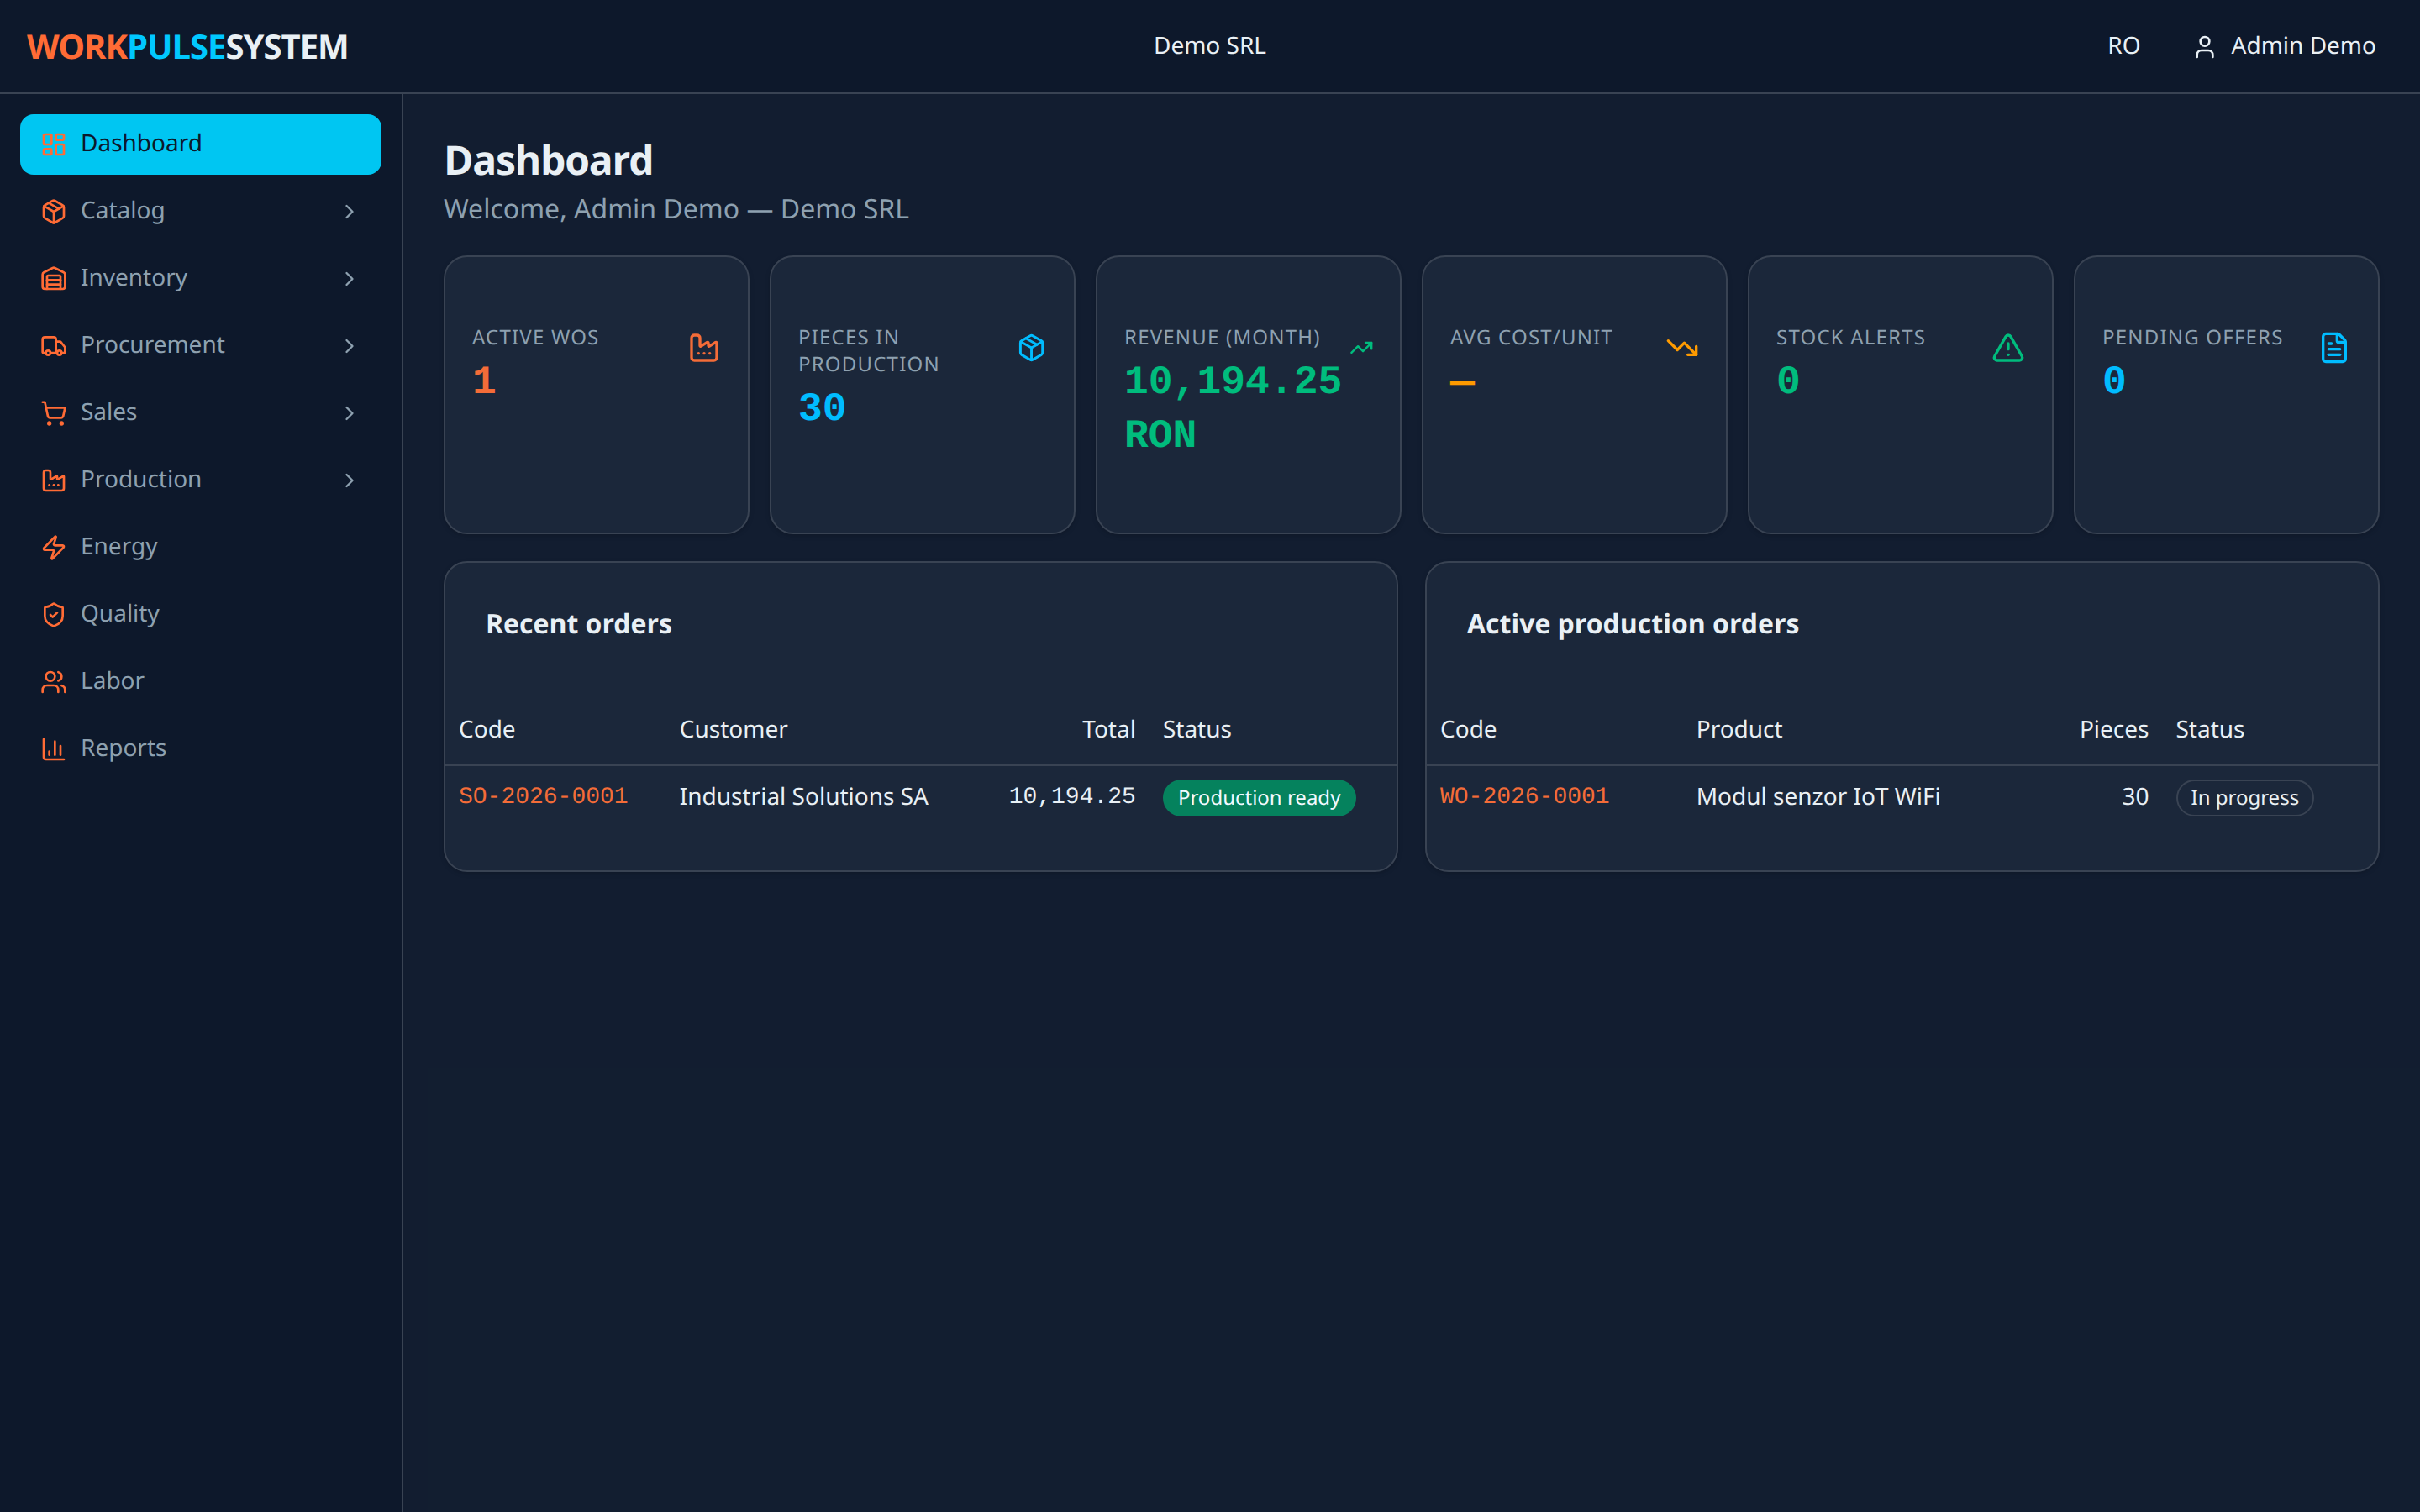The image size is (2420, 1512).
Task: Expand the Procurement menu chevron
Action: 349,345
